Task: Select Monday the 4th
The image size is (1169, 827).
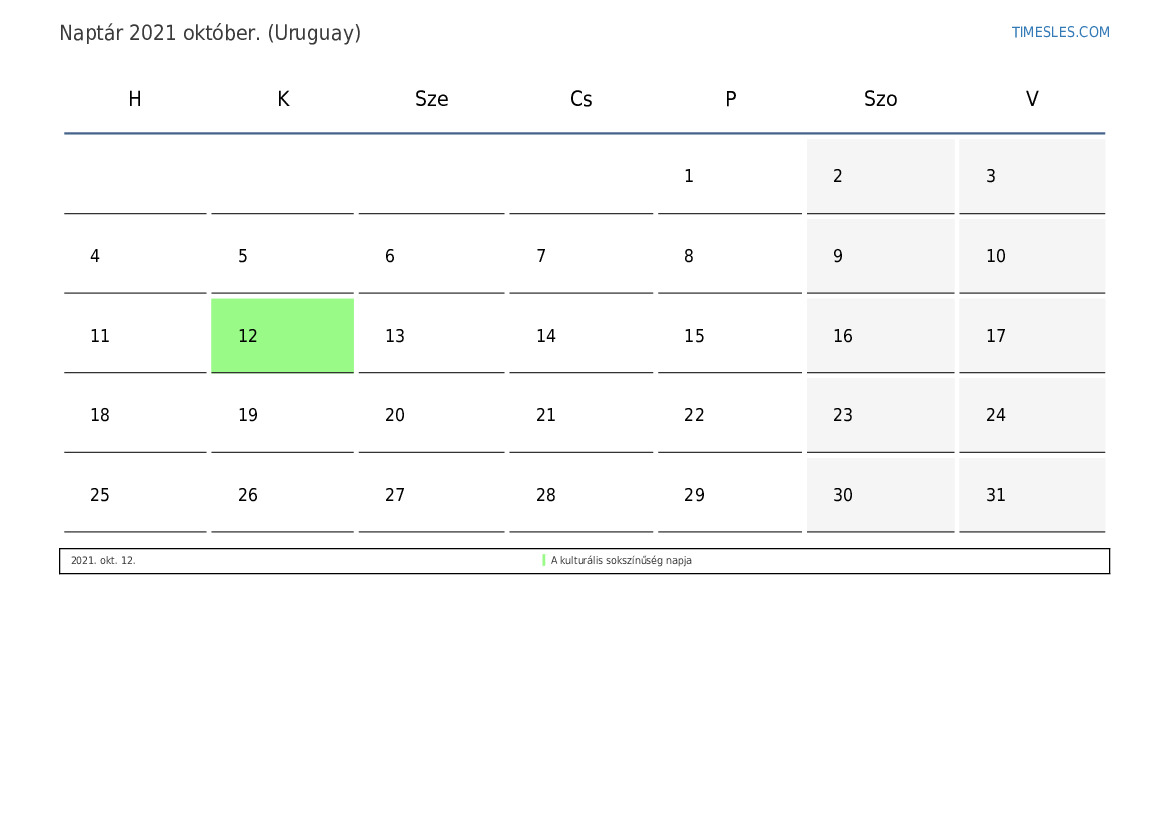Action: [x=135, y=256]
